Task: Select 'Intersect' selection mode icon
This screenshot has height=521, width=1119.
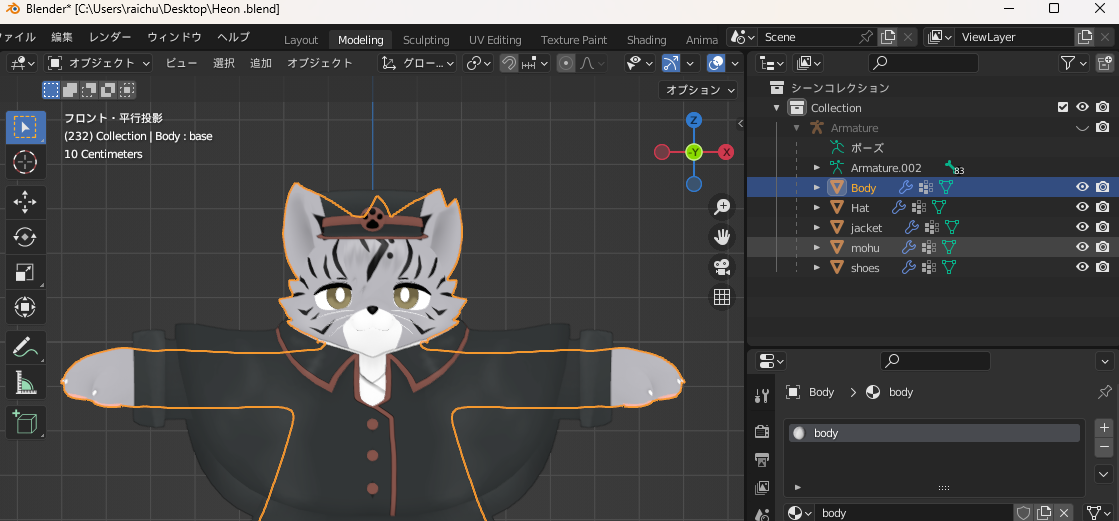Action: pos(127,90)
